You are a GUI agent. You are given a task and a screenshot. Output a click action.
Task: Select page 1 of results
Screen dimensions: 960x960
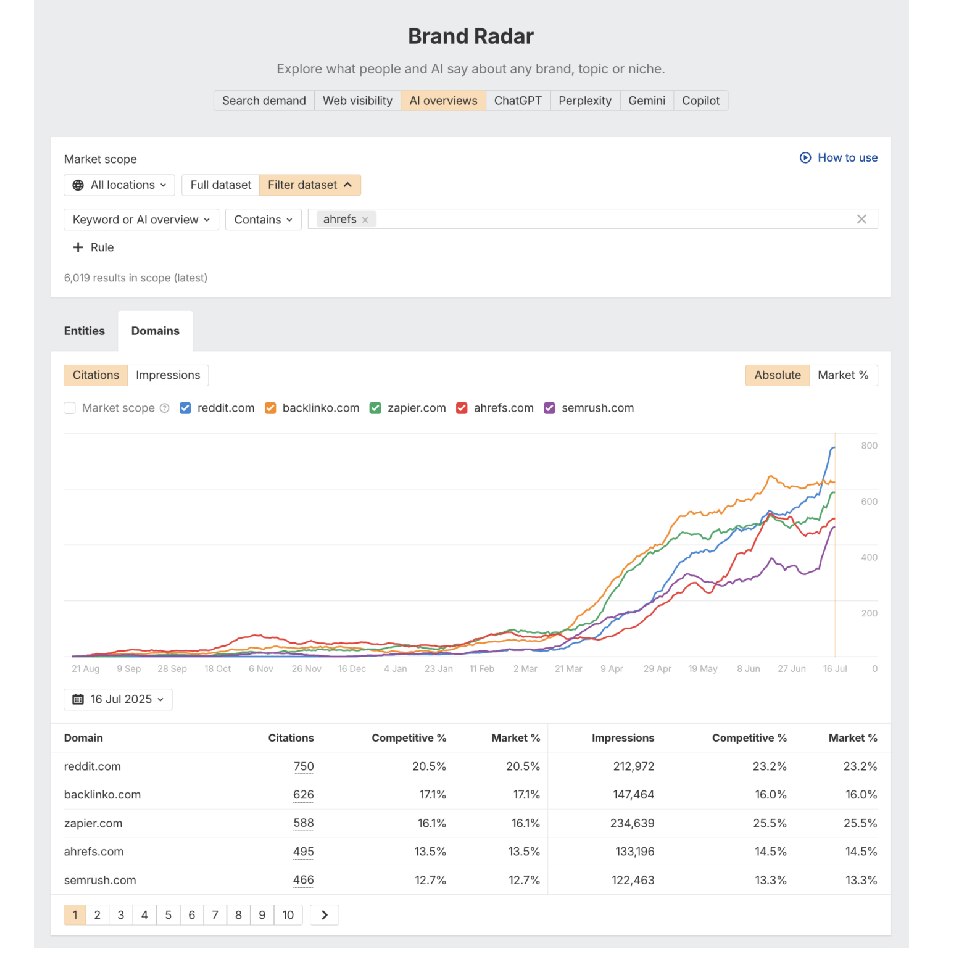click(x=75, y=915)
